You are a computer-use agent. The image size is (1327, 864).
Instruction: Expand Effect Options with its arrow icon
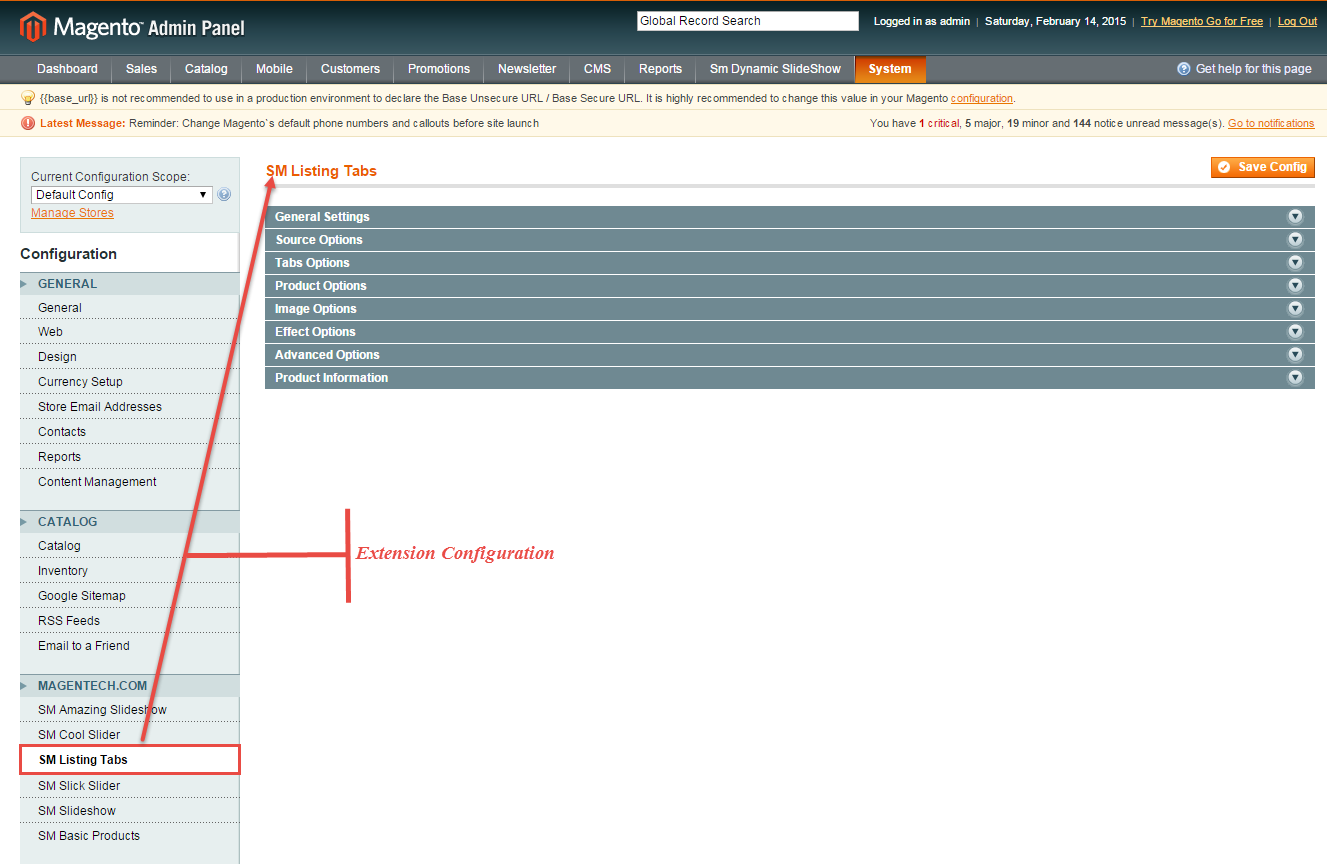click(x=1295, y=332)
